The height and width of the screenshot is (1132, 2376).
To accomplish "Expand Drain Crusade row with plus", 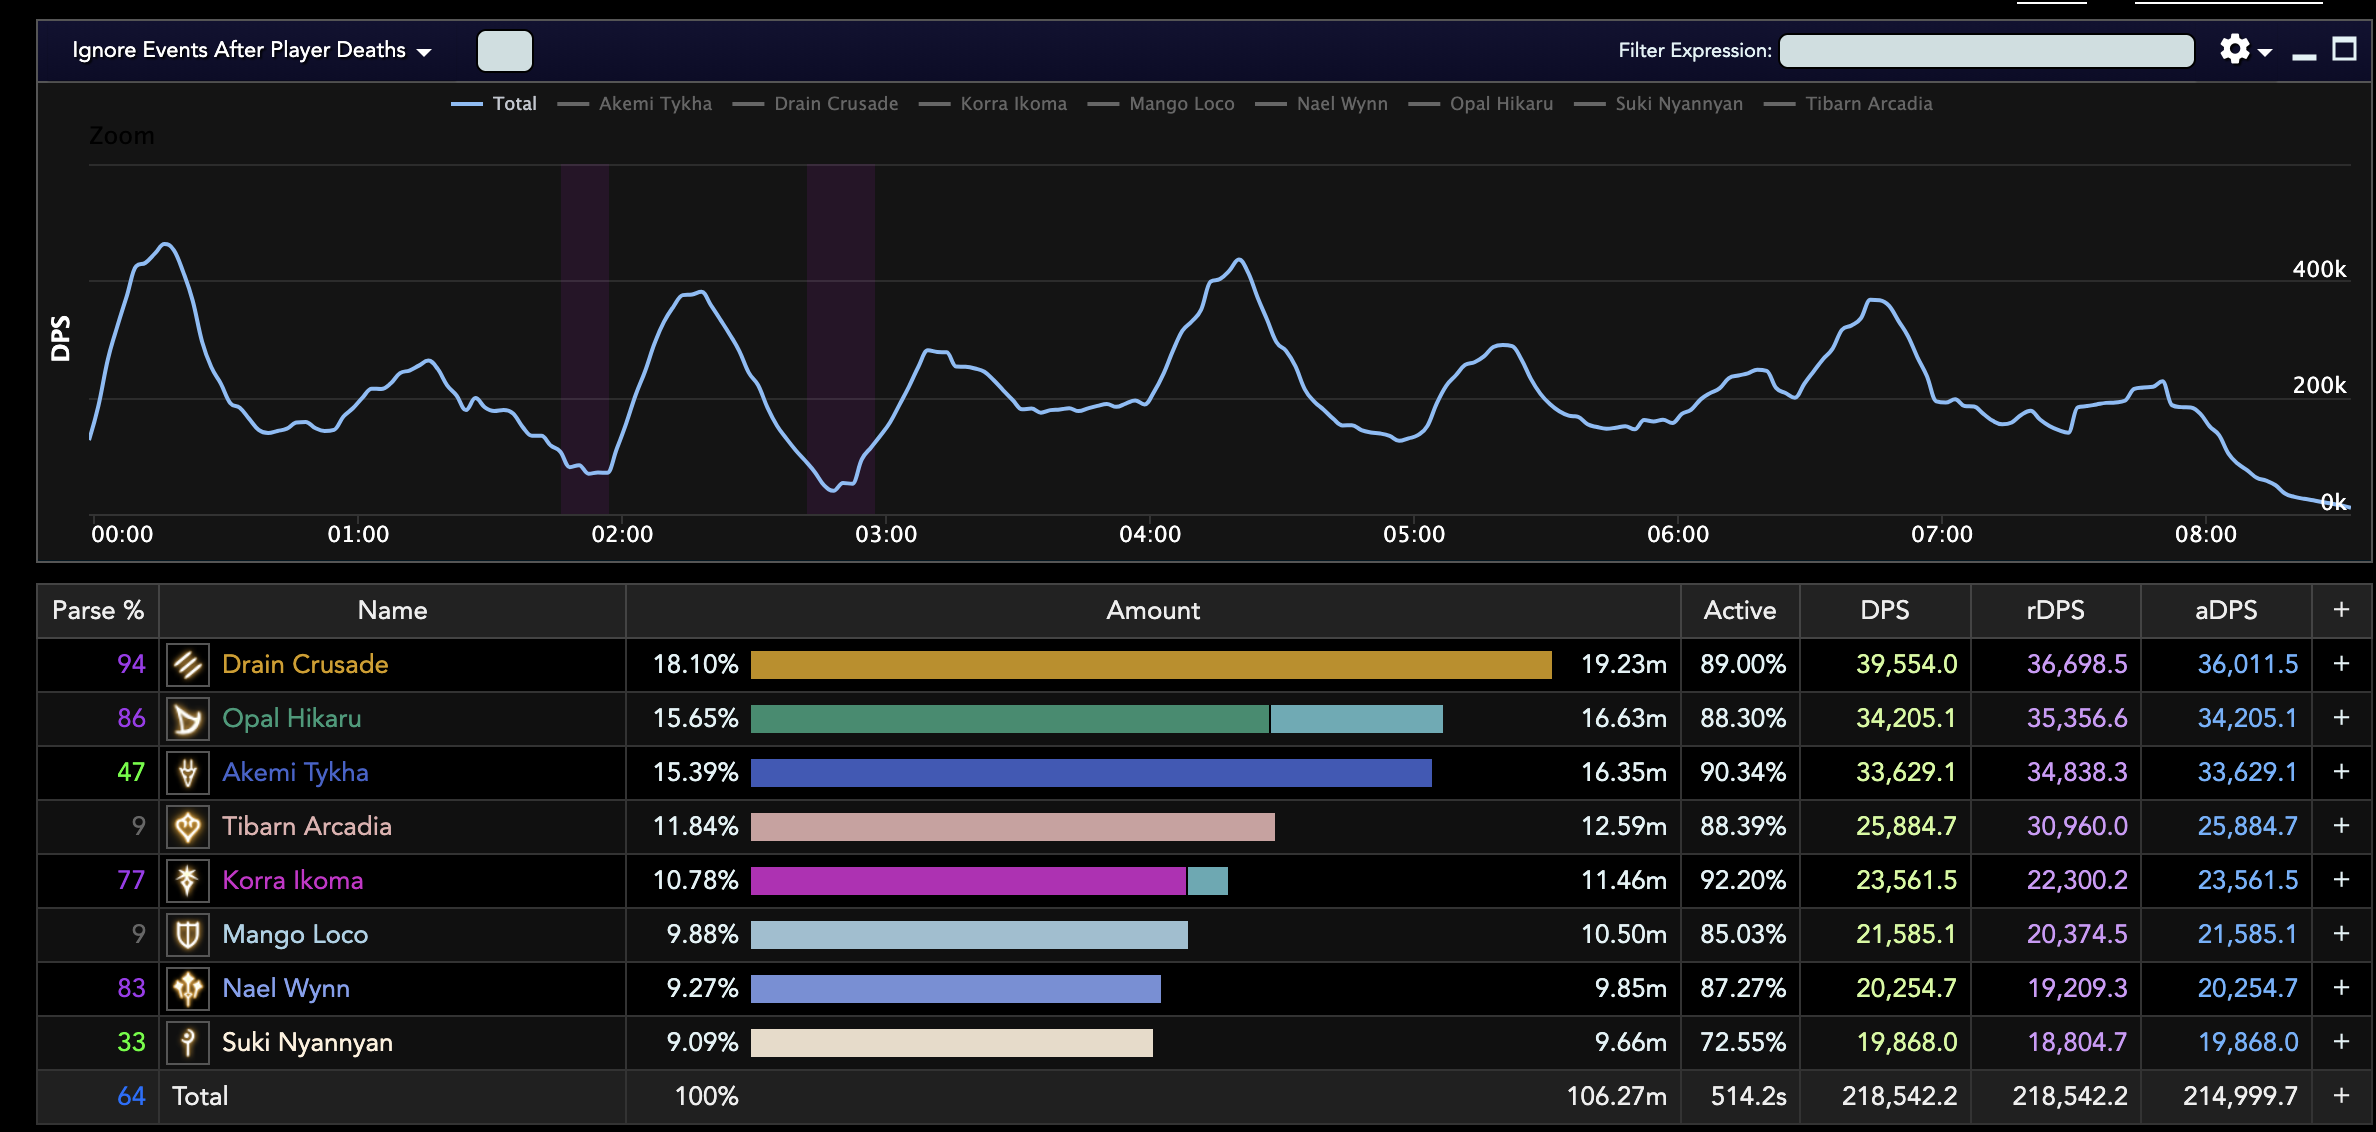I will pos(2341,665).
